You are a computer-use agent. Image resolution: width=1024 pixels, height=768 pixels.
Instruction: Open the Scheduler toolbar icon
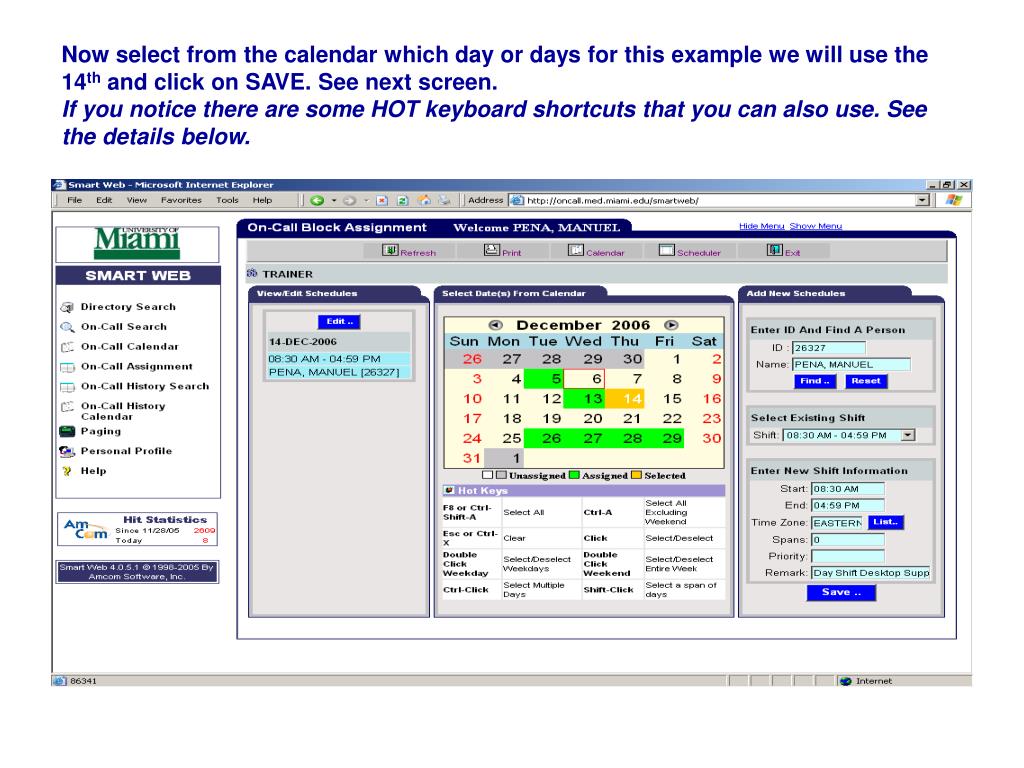point(667,250)
